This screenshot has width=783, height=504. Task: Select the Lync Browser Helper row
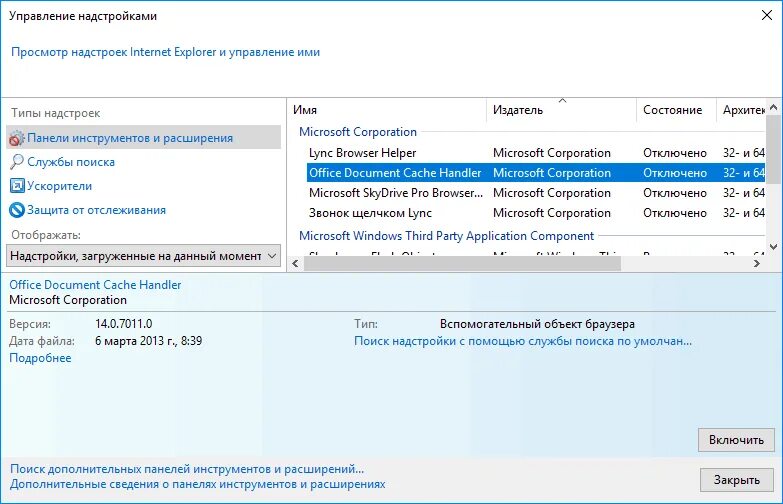536,153
